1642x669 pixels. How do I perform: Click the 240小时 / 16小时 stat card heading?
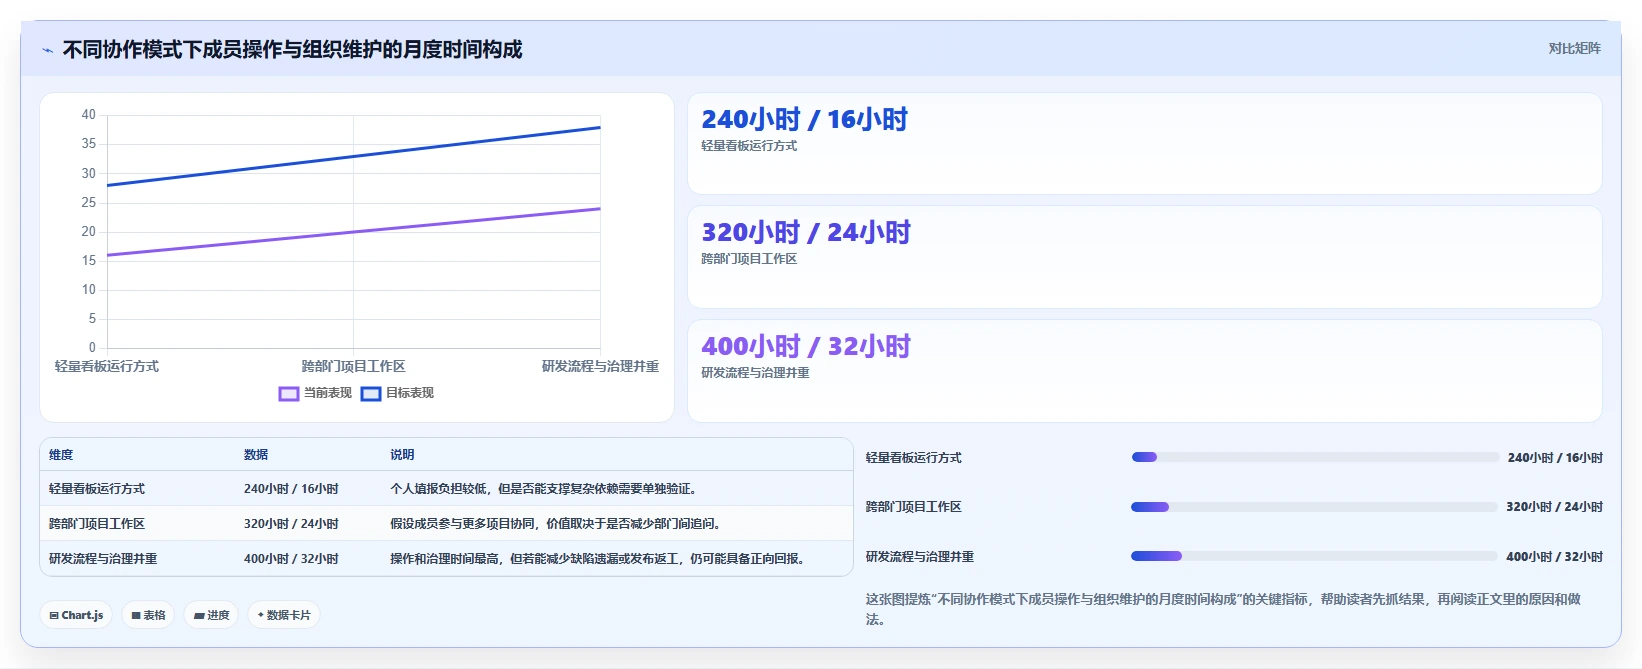coord(805,119)
